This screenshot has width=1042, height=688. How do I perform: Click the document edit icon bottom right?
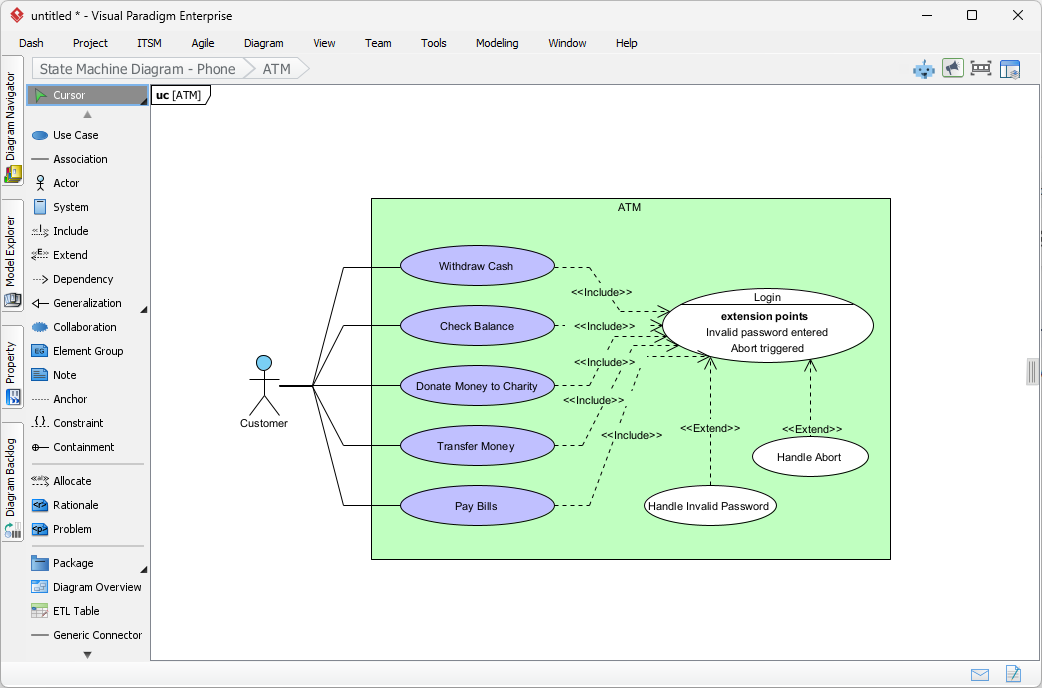tap(1011, 675)
